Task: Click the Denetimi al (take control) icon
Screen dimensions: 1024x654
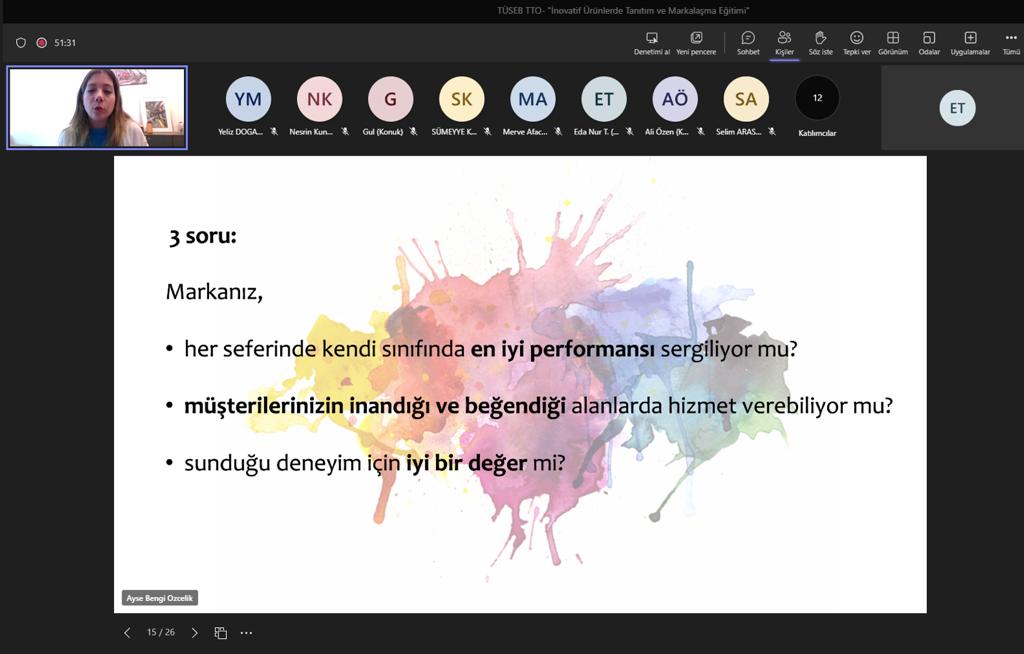Action: click(652, 39)
